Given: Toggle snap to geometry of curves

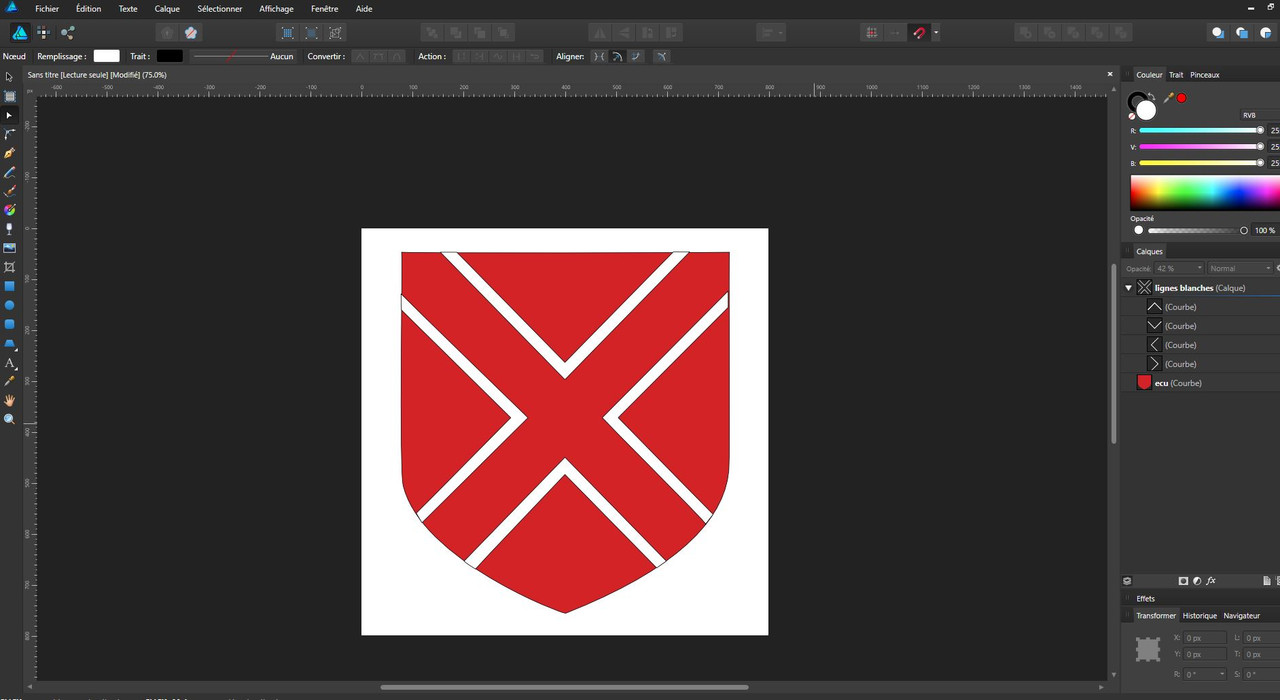Looking at the screenshot, I should point(618,56).
